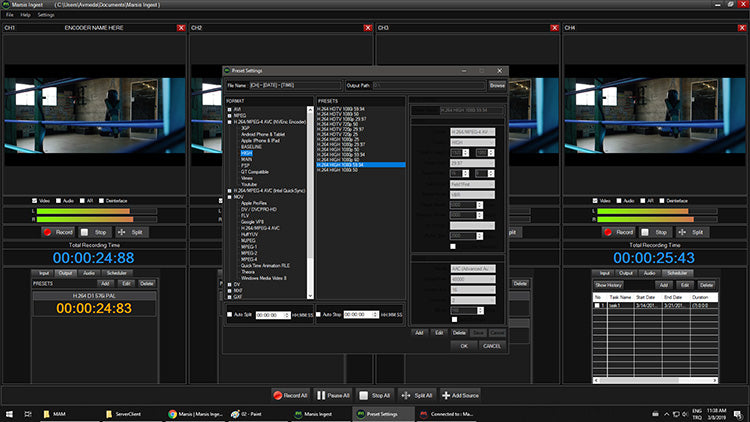
Task: Click the Split button on CH1
Action: (134, 231)
